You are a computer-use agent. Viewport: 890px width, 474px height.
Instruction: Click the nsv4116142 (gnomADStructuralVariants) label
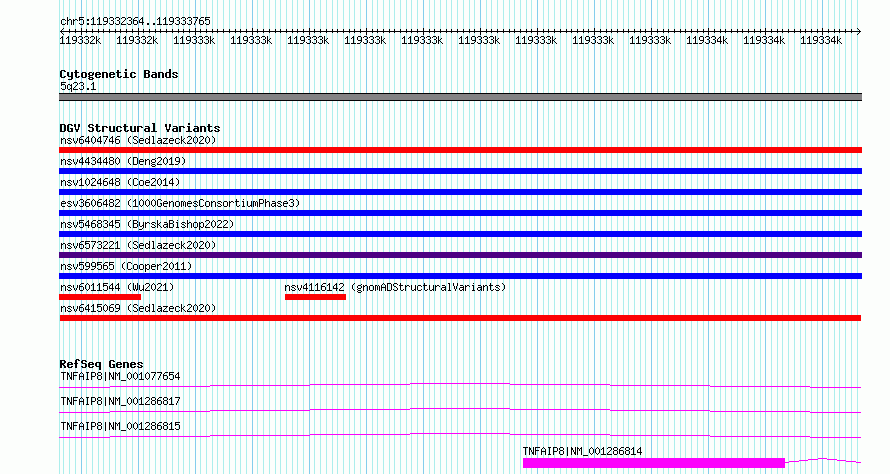[x=395, y=287]
